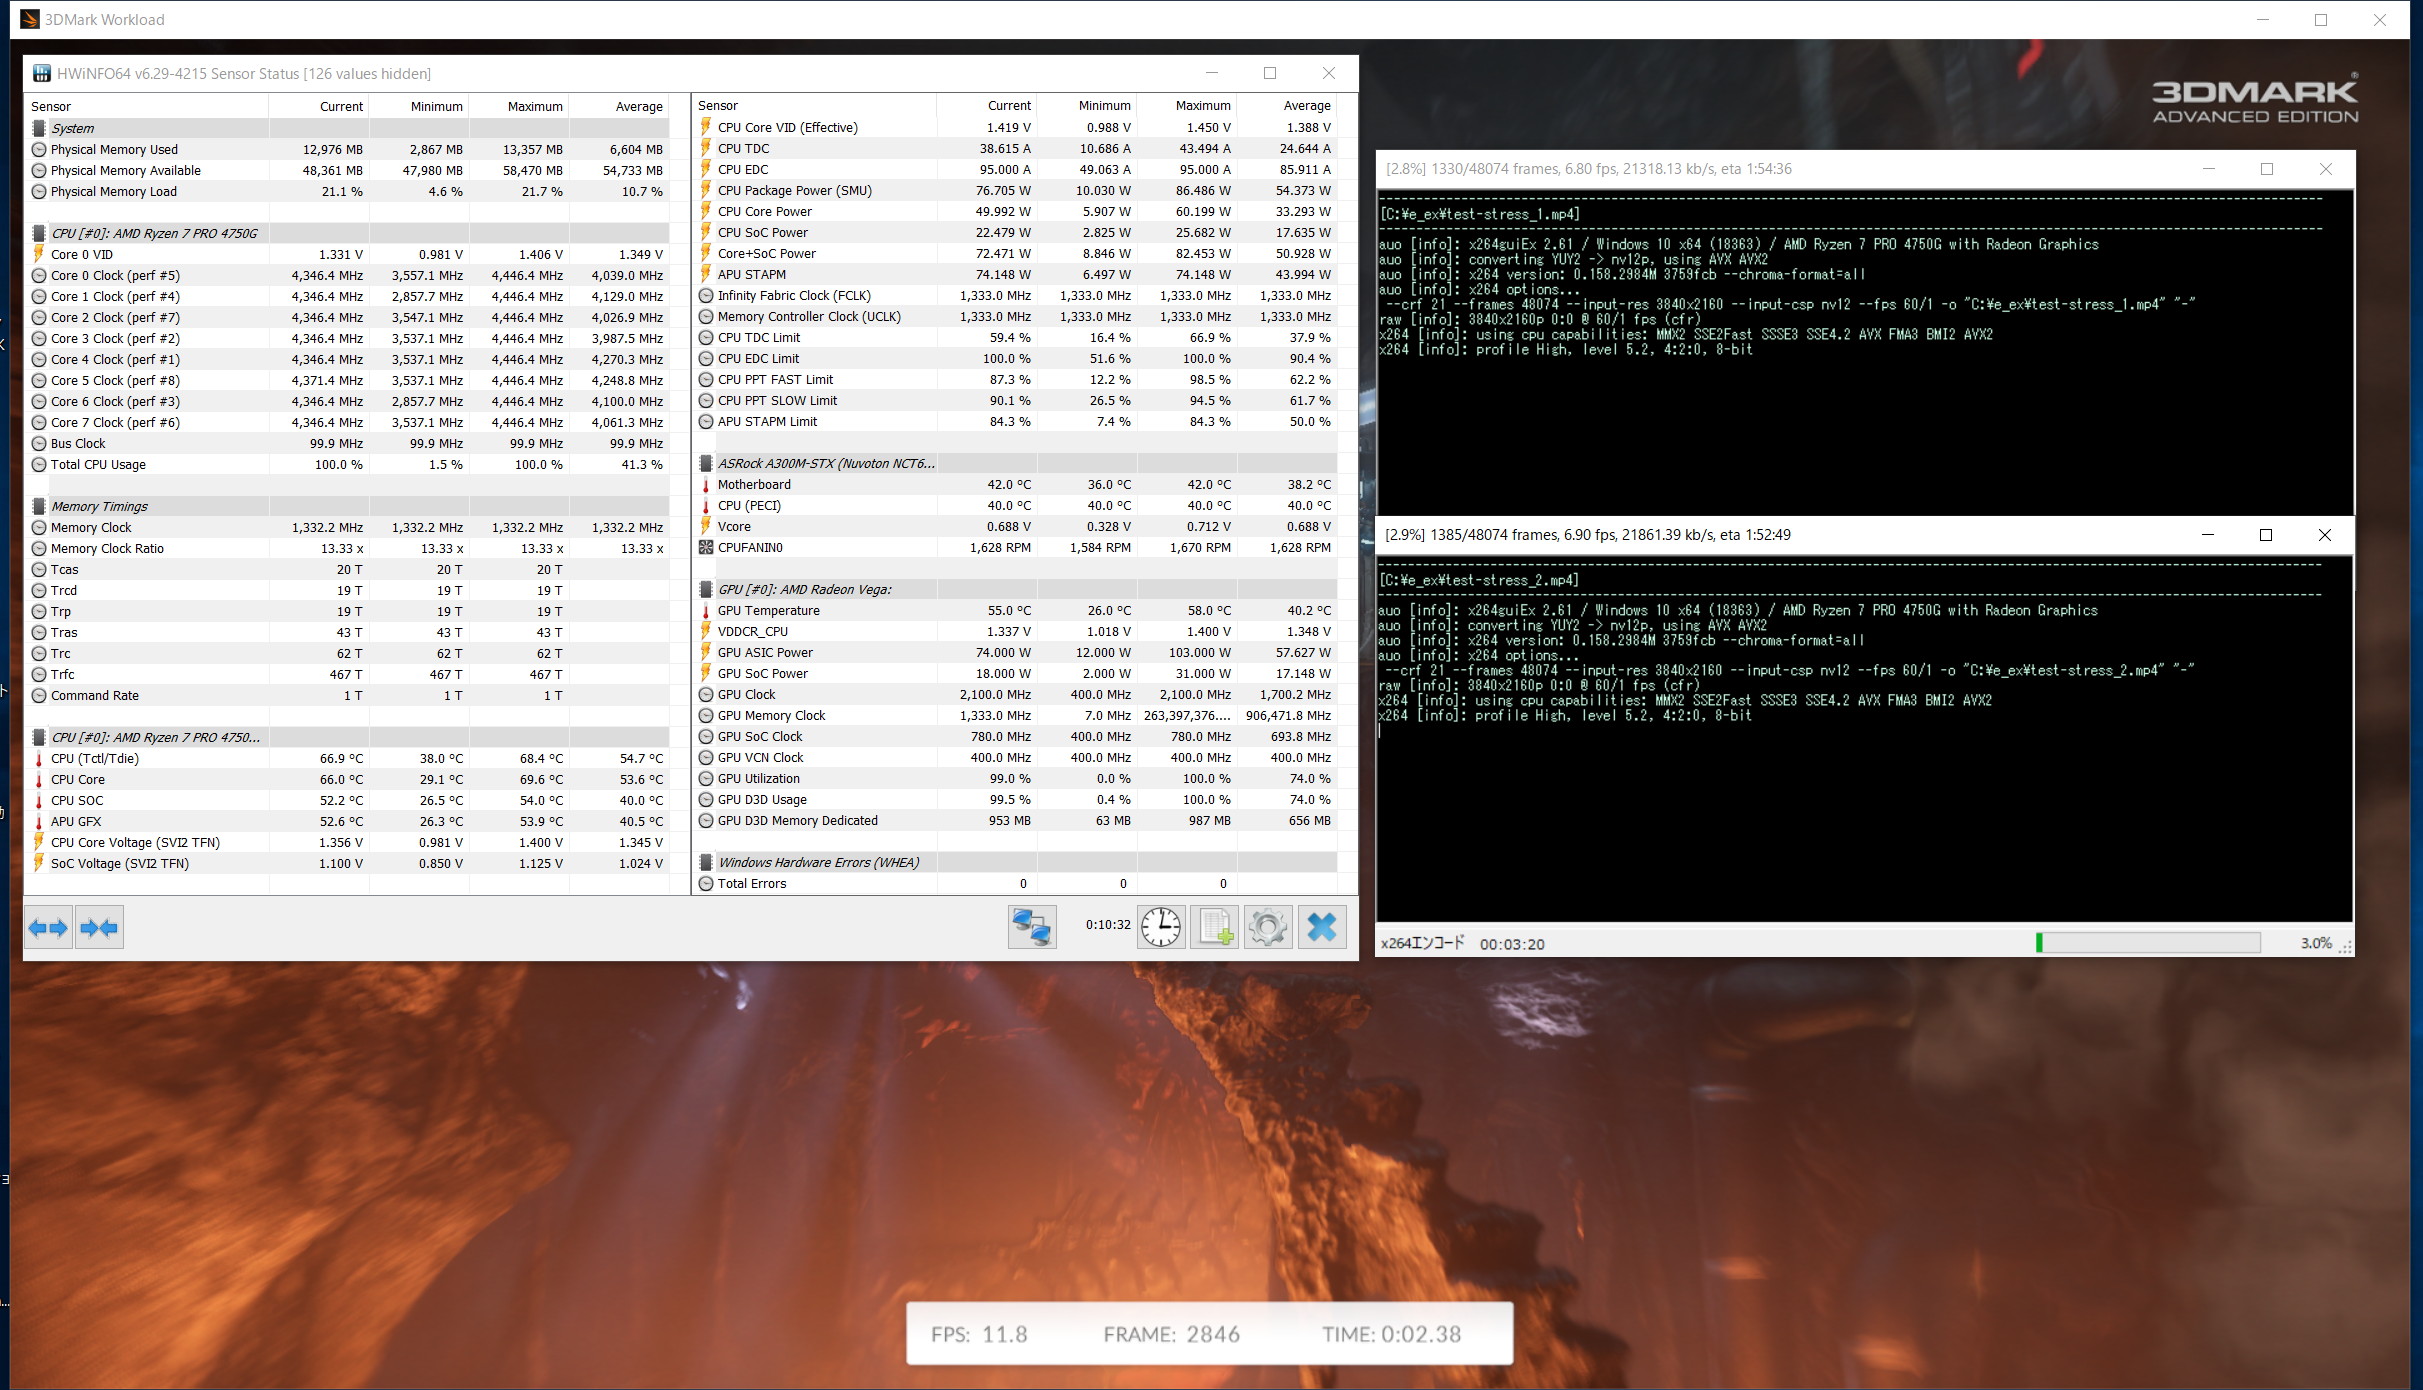Click the collapse sensor columns arrows button

coord(99,928)
